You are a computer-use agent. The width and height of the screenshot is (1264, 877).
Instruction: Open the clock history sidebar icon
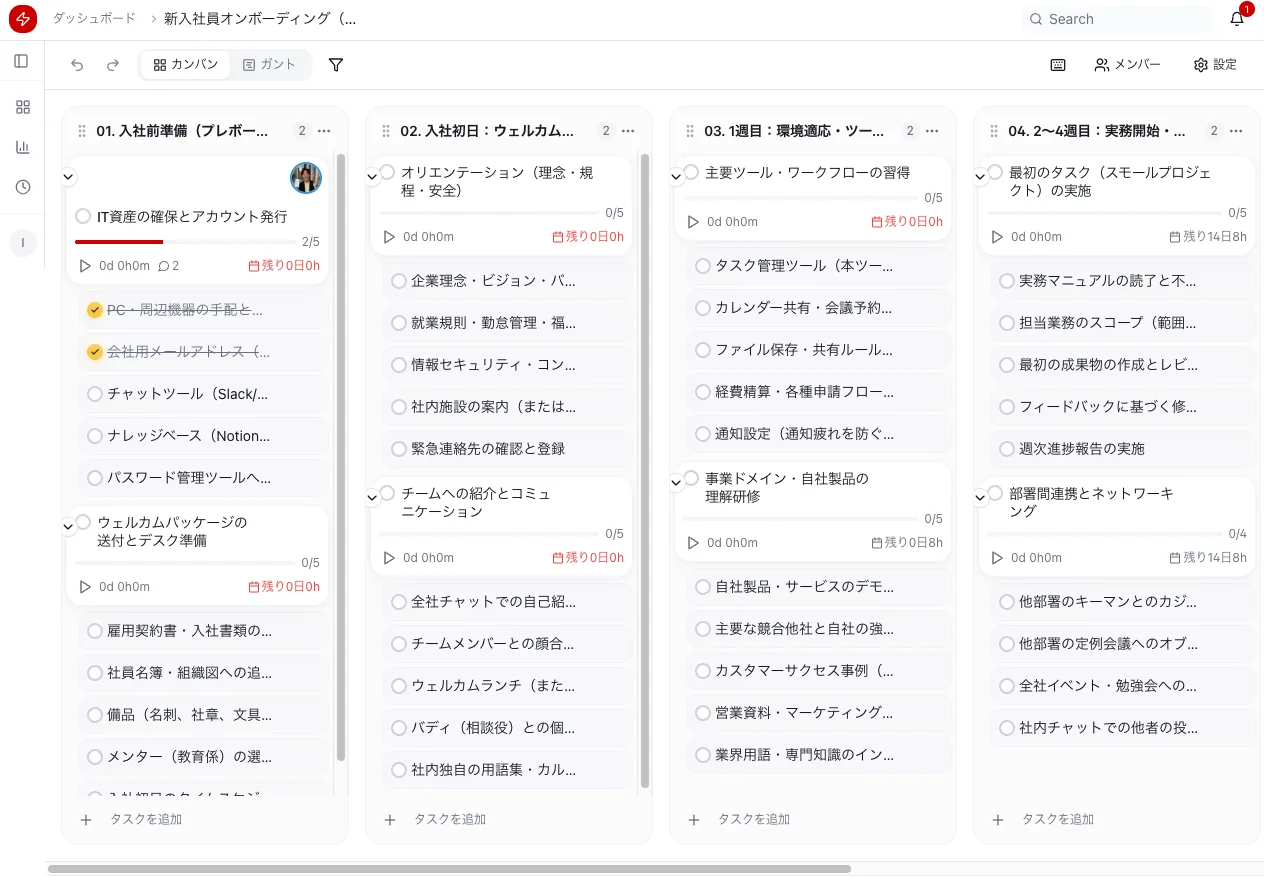click(23, 187)
